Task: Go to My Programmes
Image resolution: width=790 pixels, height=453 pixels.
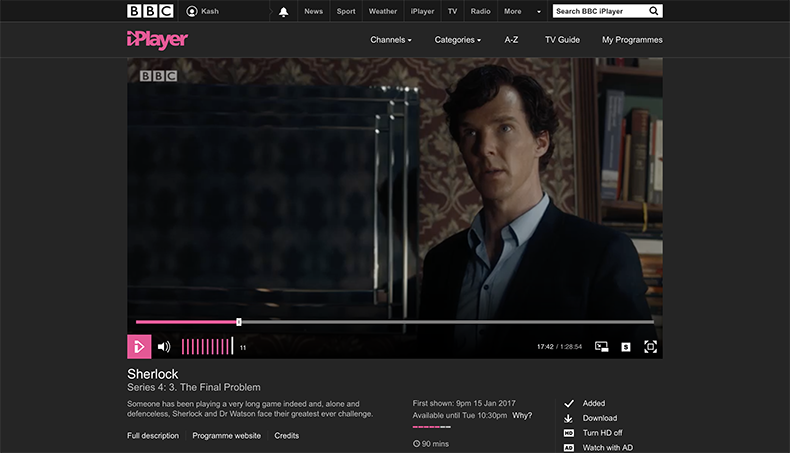Action: click(x=632, y=40)
